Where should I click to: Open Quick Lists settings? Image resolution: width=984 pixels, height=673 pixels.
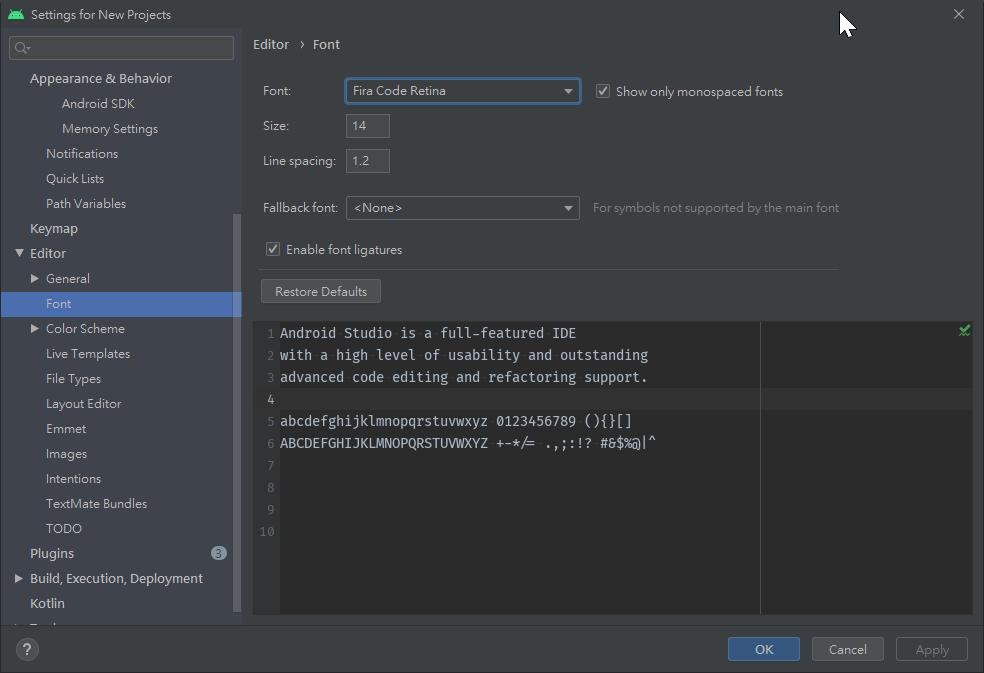(75, 179)
